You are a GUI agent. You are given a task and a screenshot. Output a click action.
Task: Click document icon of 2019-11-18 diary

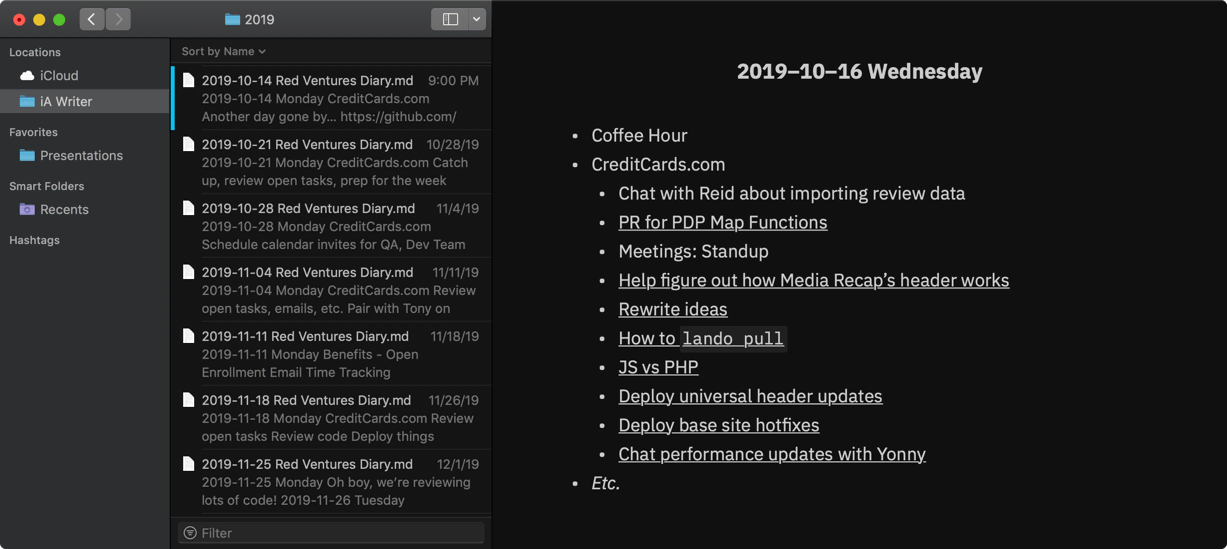click(188, 400)
